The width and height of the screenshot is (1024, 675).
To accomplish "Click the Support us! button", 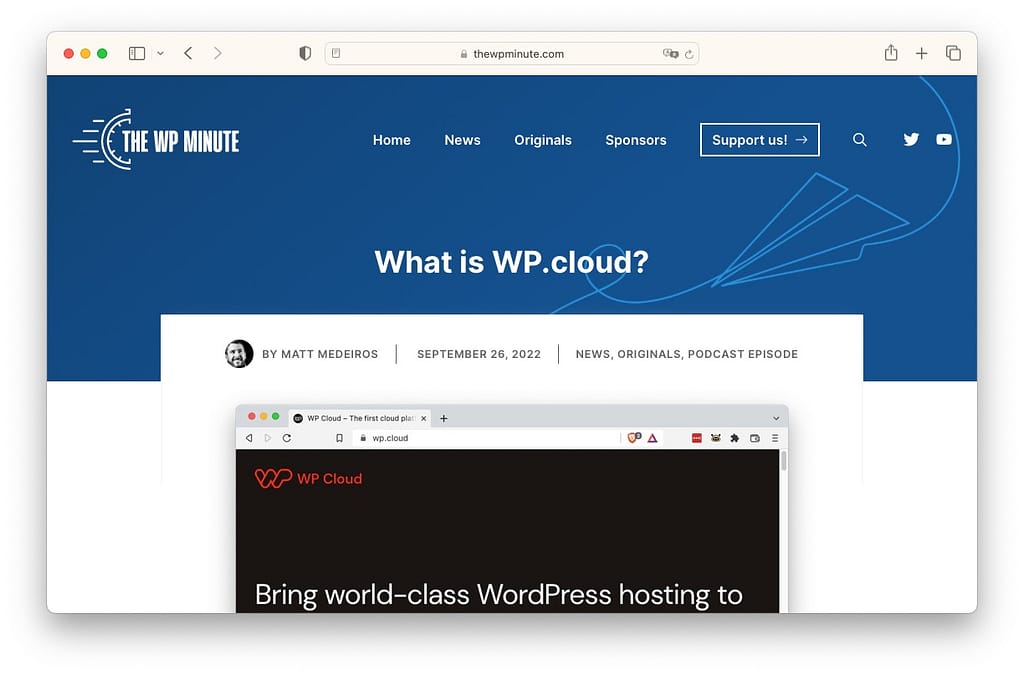I will pyautogui.click(x=760, y=140).
